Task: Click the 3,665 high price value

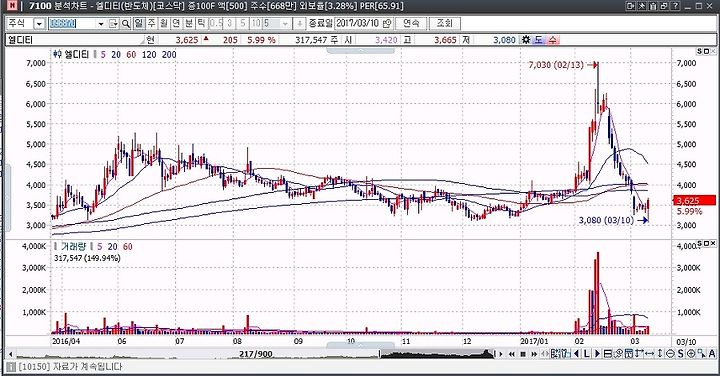Action: point(445,40)
